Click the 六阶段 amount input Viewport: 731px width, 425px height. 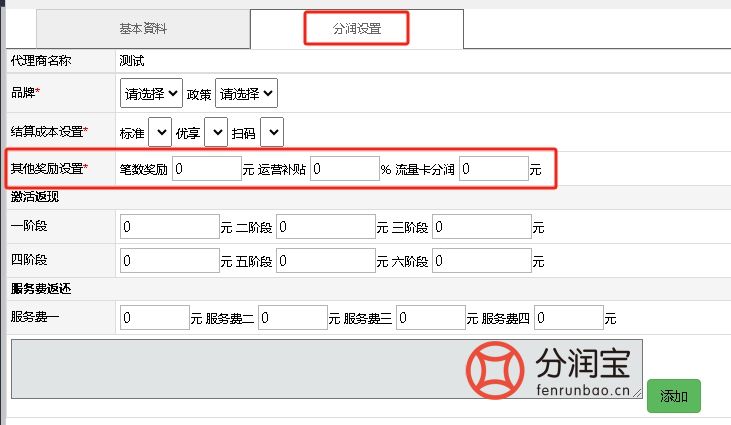481,261
